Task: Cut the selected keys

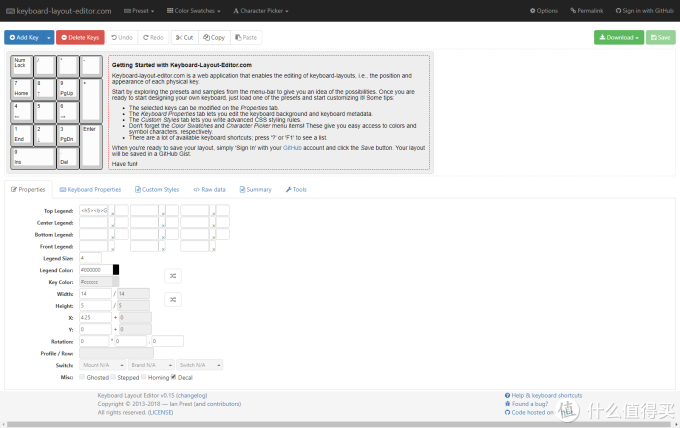Action: pyautogui.click(x=183, y=37)
